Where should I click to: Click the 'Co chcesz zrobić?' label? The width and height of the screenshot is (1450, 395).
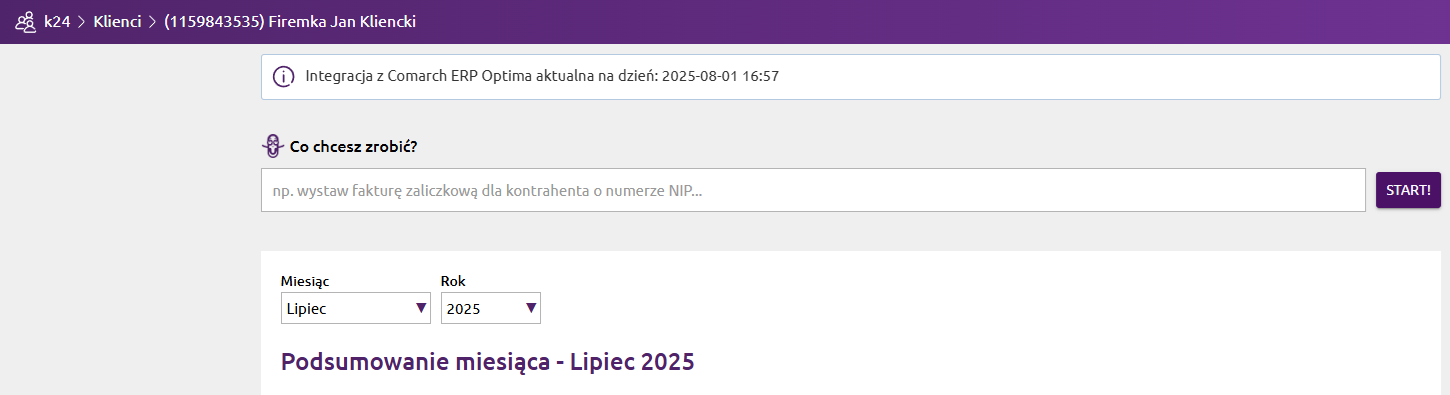353,146
